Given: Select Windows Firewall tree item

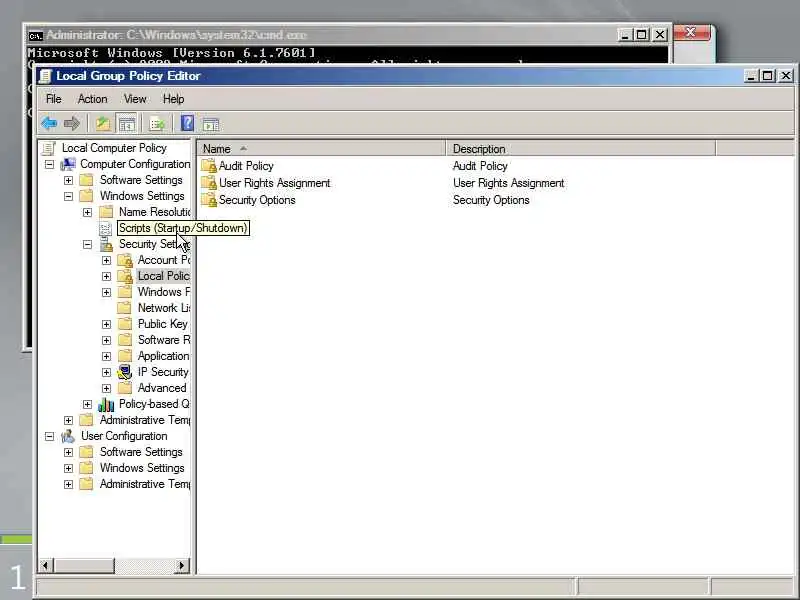Looking at the screenshot, I should [x=164, y=292].
